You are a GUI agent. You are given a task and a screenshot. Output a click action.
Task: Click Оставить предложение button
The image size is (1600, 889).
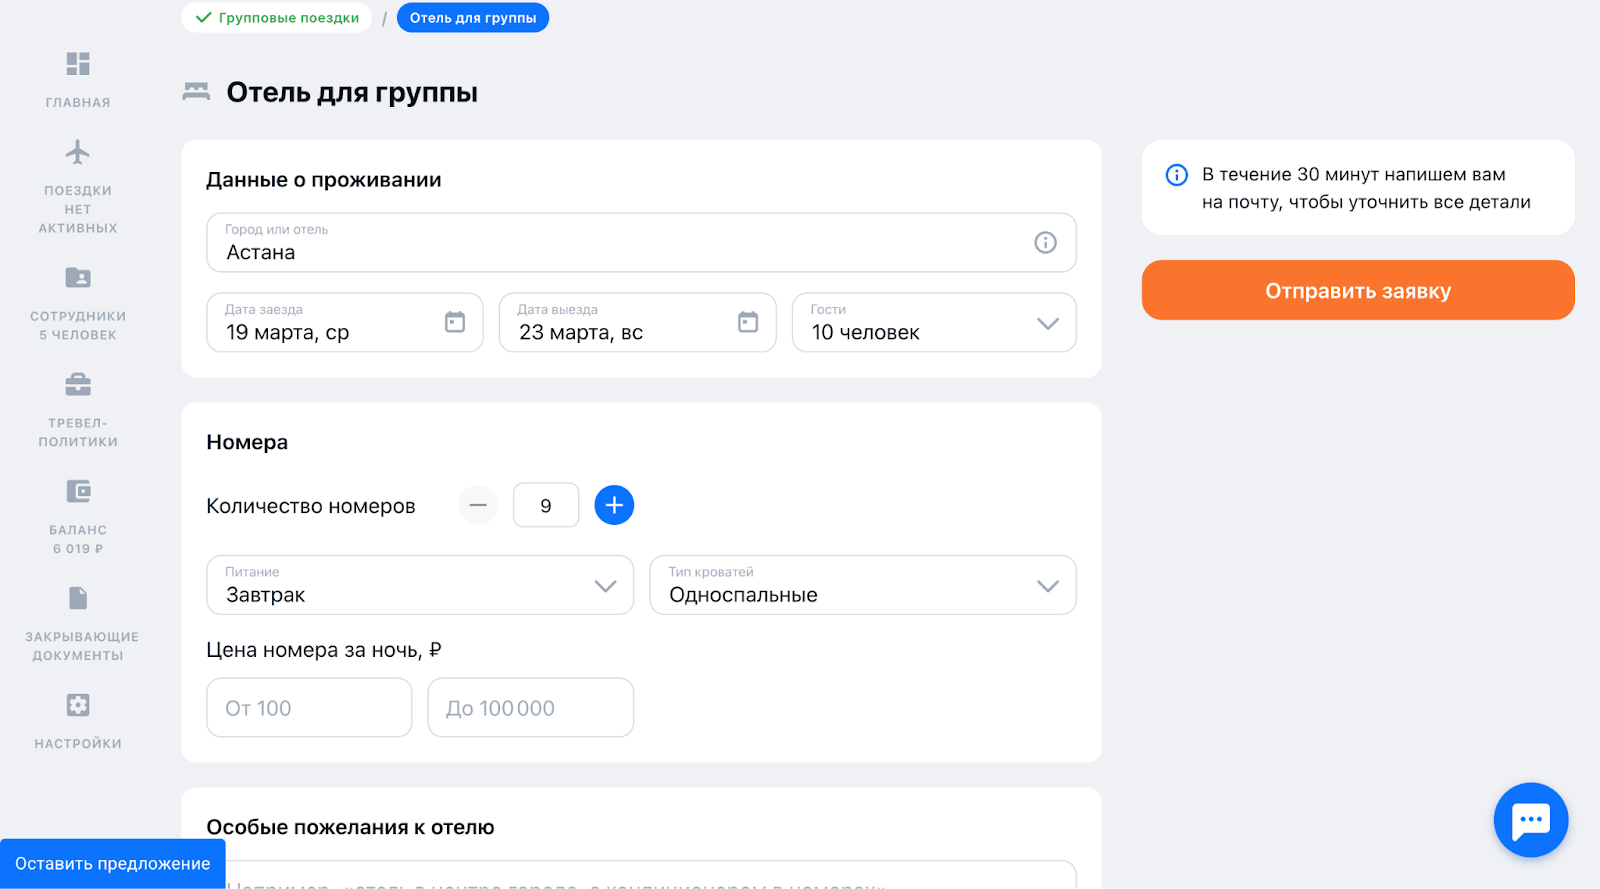coord(113,864)
